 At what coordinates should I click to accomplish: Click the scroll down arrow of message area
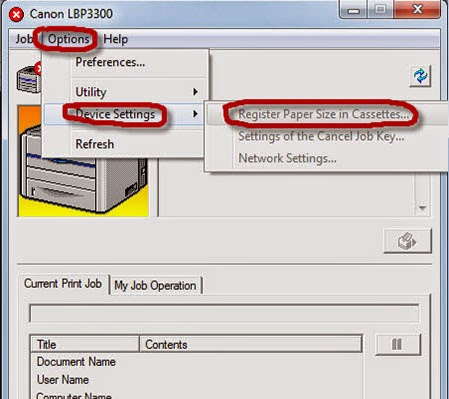tap(422, 208)
